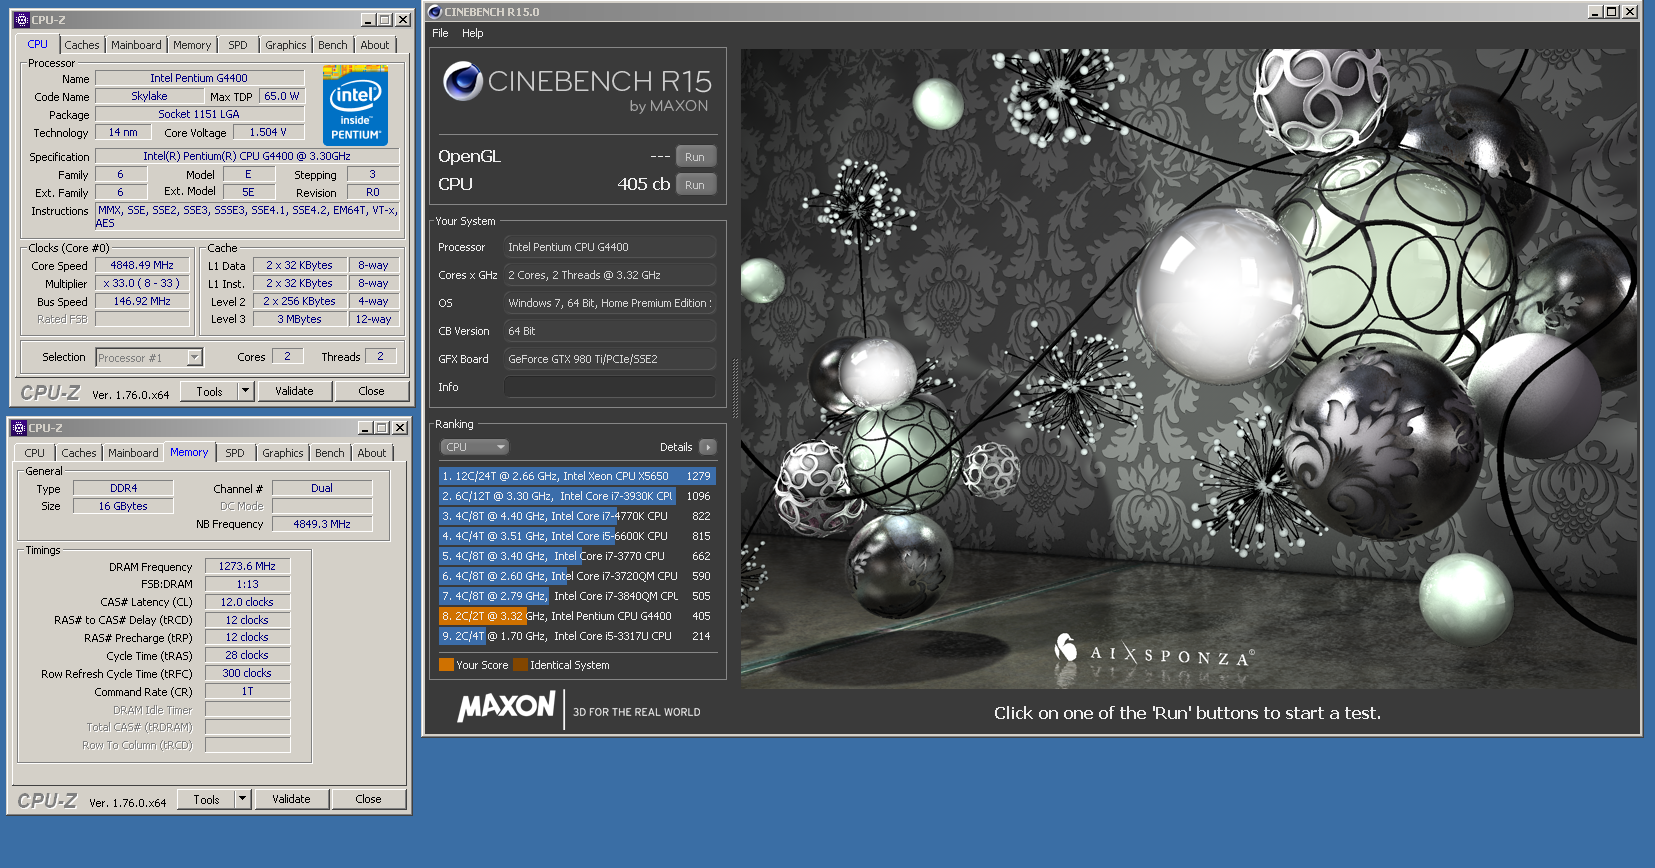Click the empty Info field in Your System
The height and width of the screenshot is (868, 1655).
tap(610, 387)
